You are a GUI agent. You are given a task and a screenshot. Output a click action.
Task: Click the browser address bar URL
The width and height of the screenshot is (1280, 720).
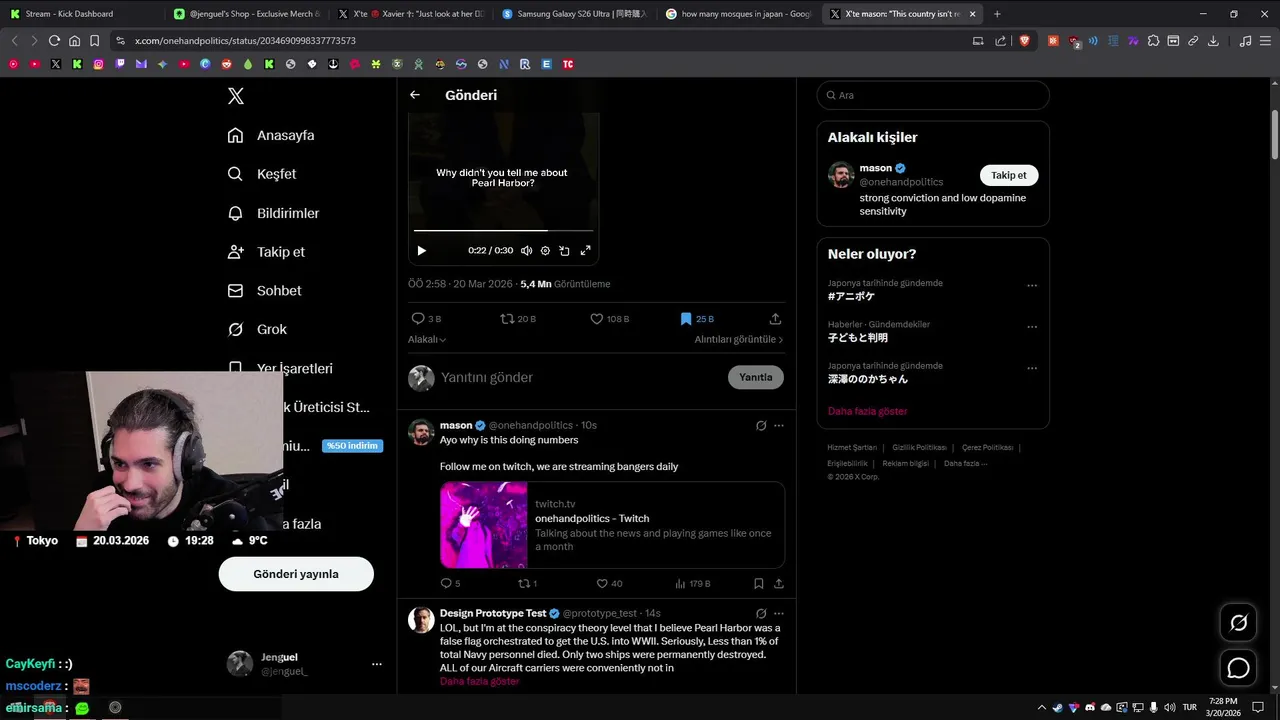tap(245, 41)
